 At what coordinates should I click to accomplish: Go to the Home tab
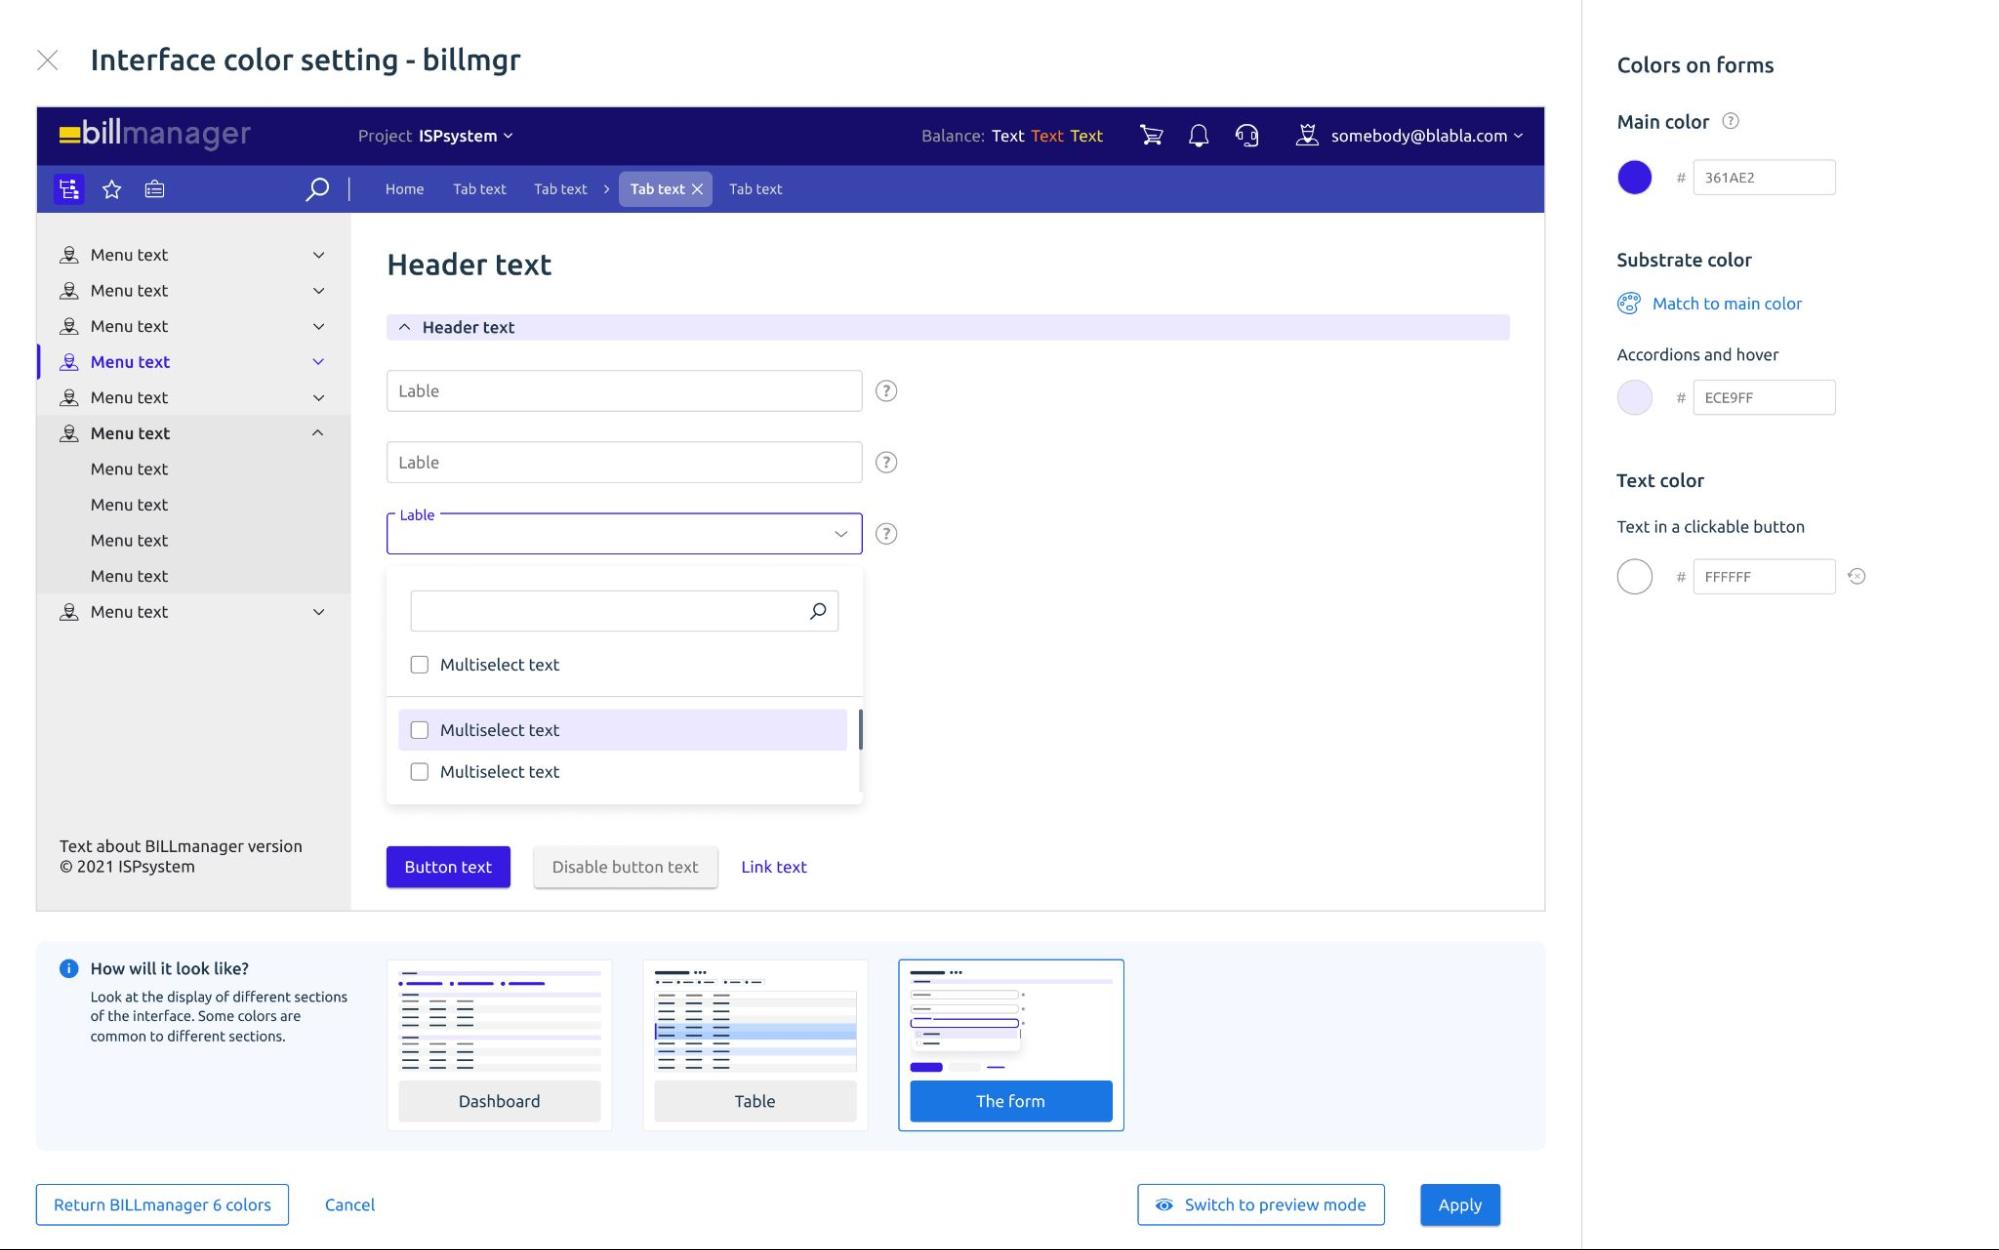pos(404,189)
